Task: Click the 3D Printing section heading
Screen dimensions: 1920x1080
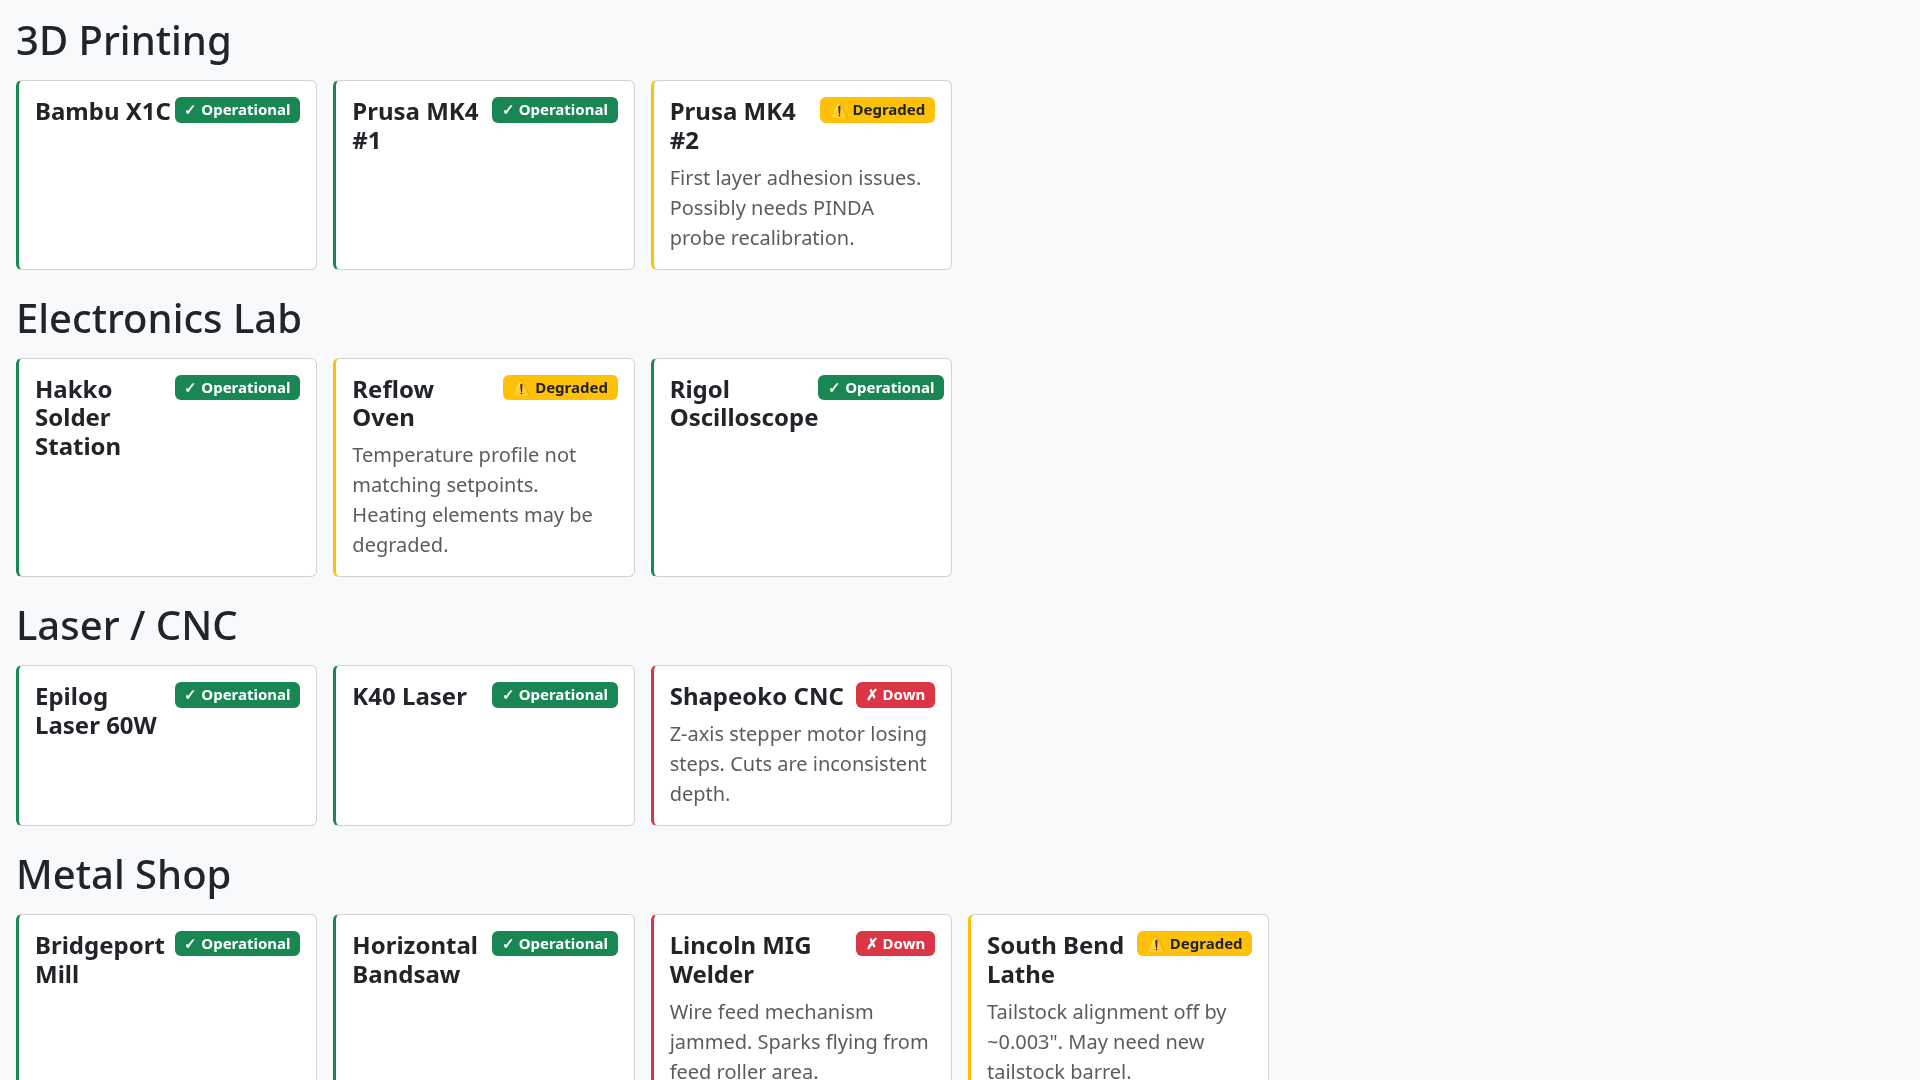Action: click(124, 41)
